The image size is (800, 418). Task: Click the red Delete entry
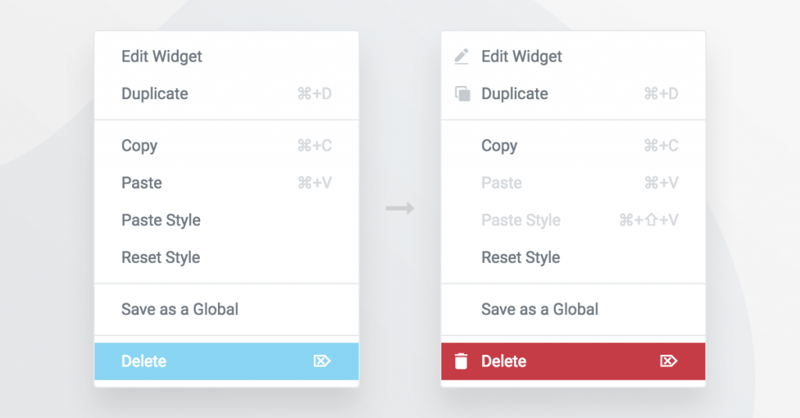coord(573,361)
